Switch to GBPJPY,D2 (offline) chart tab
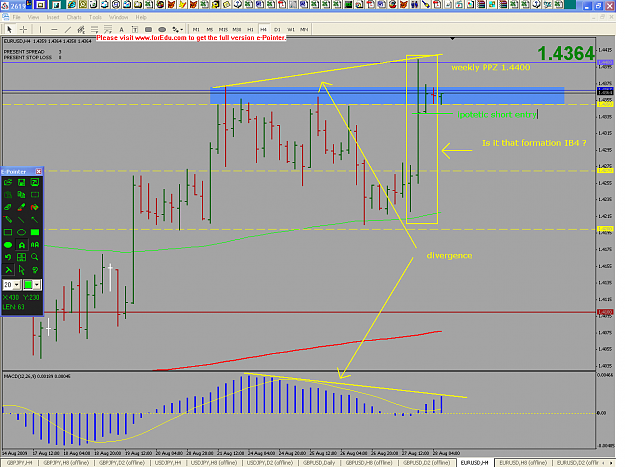The image size is (625, 467). tap(122, 463)
